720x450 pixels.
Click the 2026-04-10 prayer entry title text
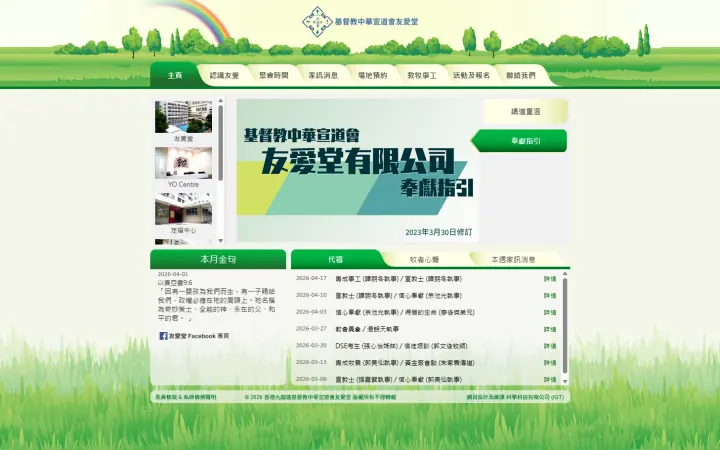click(x=398, y=296)
